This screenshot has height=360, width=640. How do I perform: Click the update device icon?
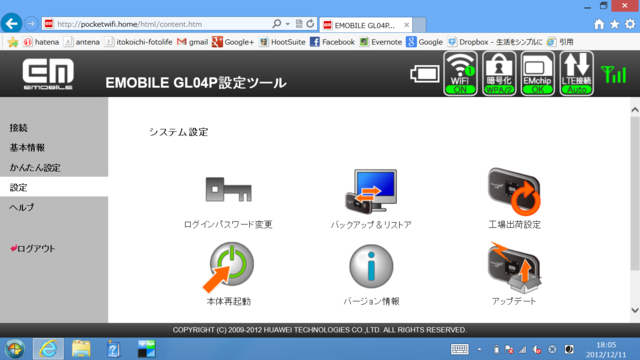coord(514,267)
